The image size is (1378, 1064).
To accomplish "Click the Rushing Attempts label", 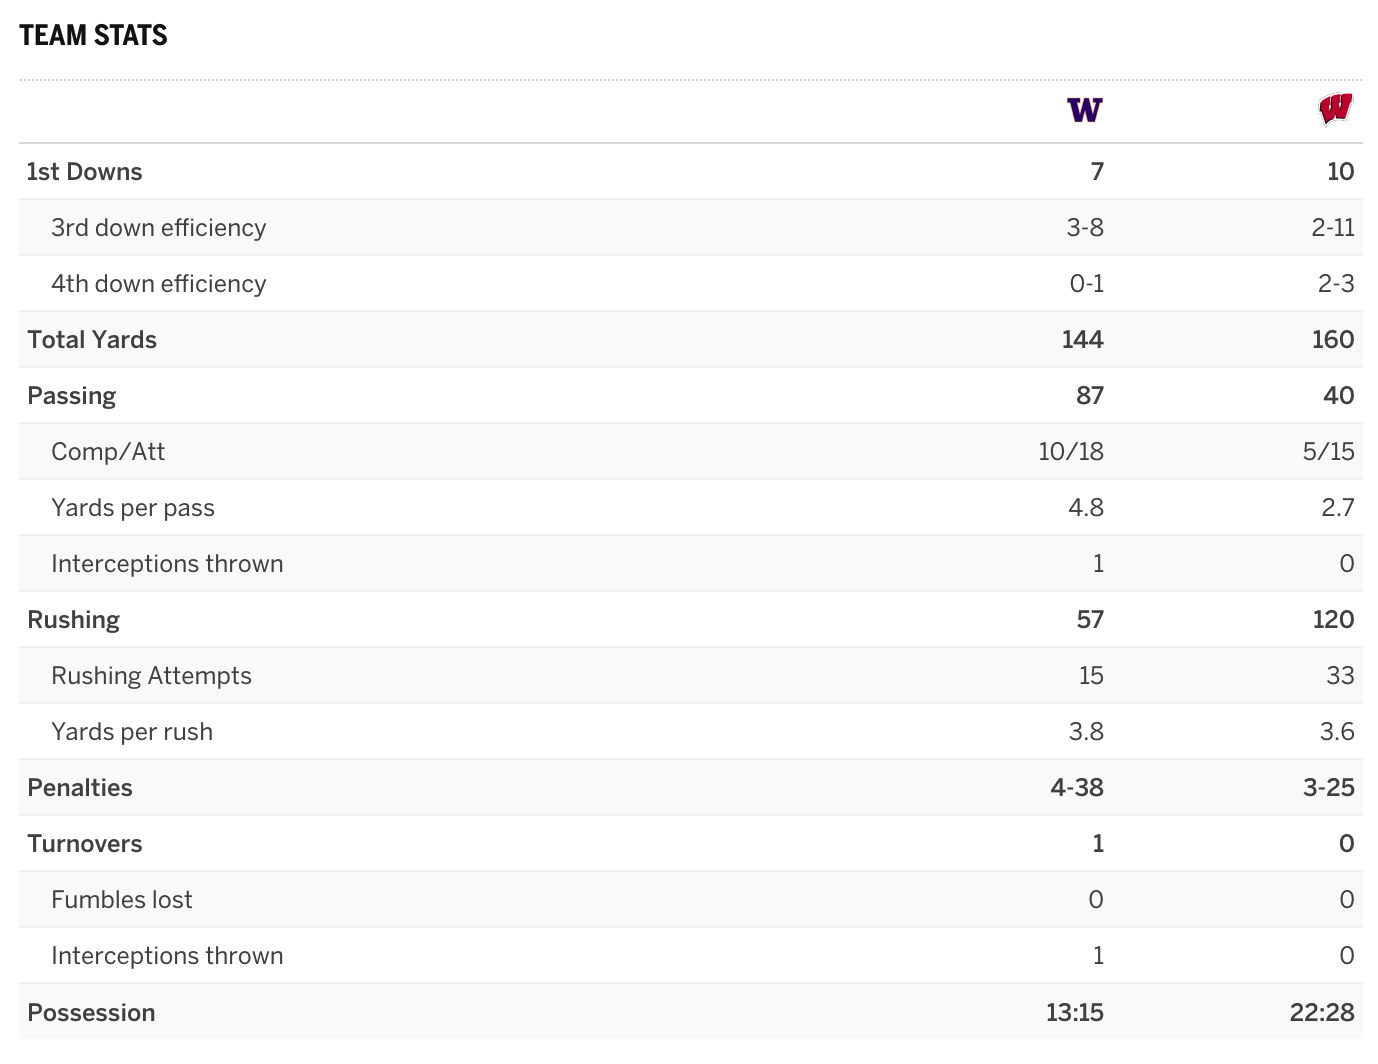I will 152,676.
